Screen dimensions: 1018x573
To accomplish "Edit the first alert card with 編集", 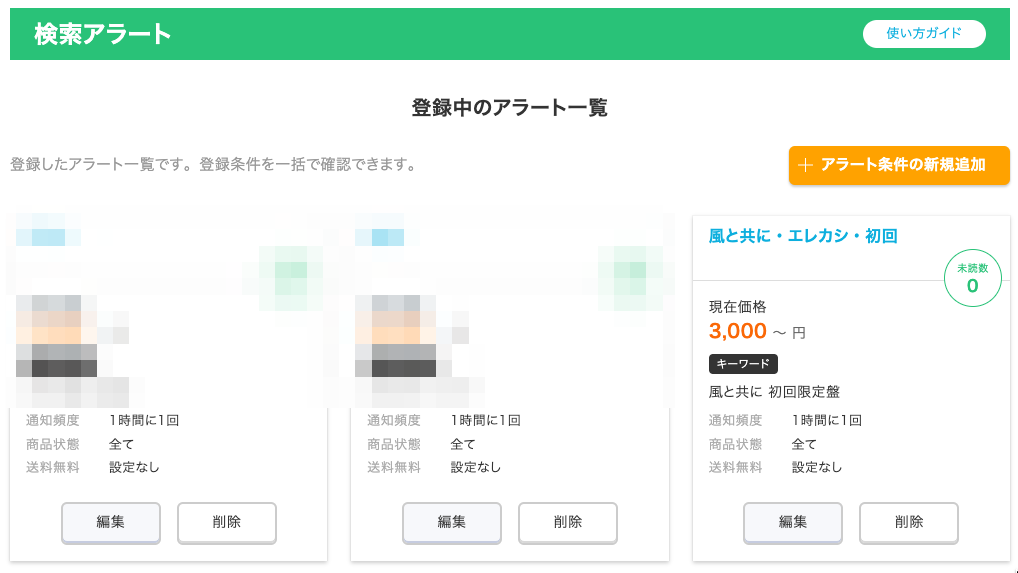I will pyautogui.click(x=110, y=522).
